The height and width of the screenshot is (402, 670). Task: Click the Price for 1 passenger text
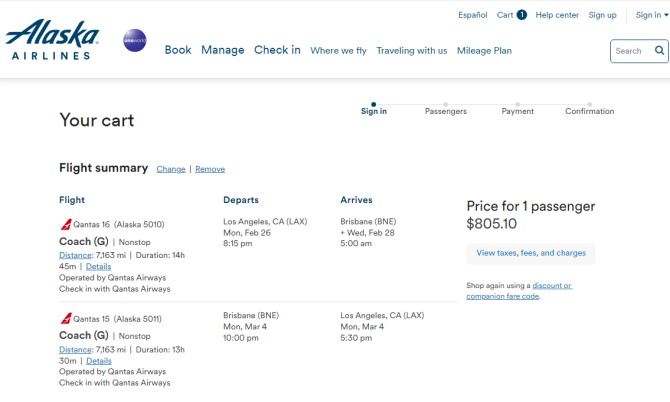[x=531, y=206]
